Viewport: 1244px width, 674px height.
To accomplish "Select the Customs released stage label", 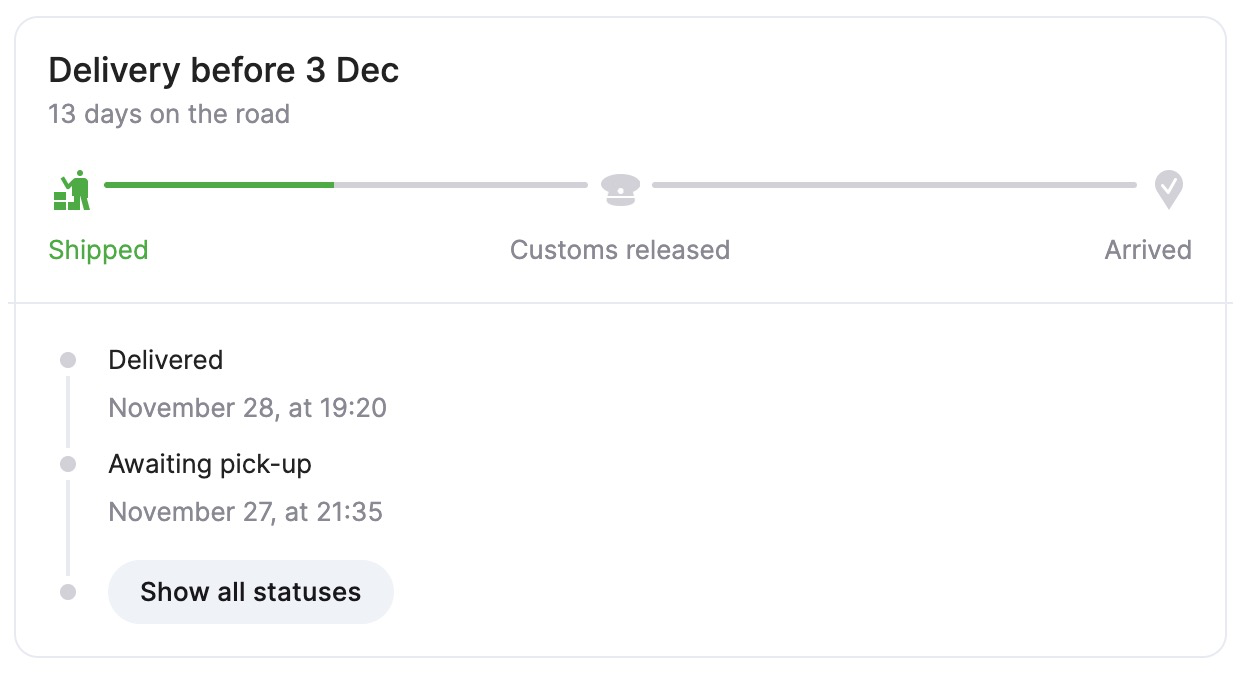I will click(620, 250).
